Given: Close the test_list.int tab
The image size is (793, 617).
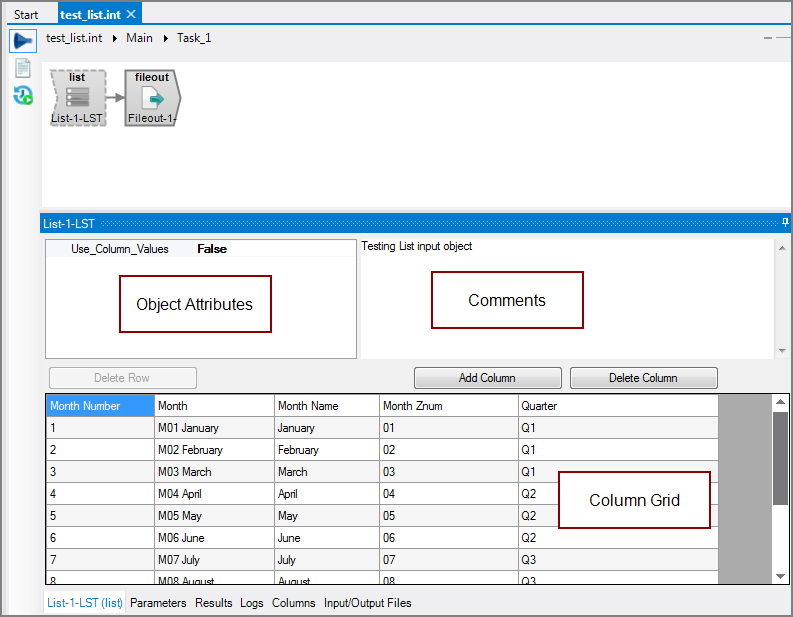Looking at the screenshot, I should click(x=131, y=14).
